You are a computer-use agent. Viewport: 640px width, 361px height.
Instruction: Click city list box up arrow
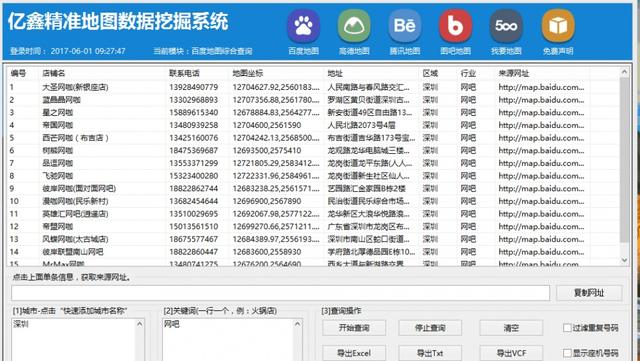(x=140, y=324)
